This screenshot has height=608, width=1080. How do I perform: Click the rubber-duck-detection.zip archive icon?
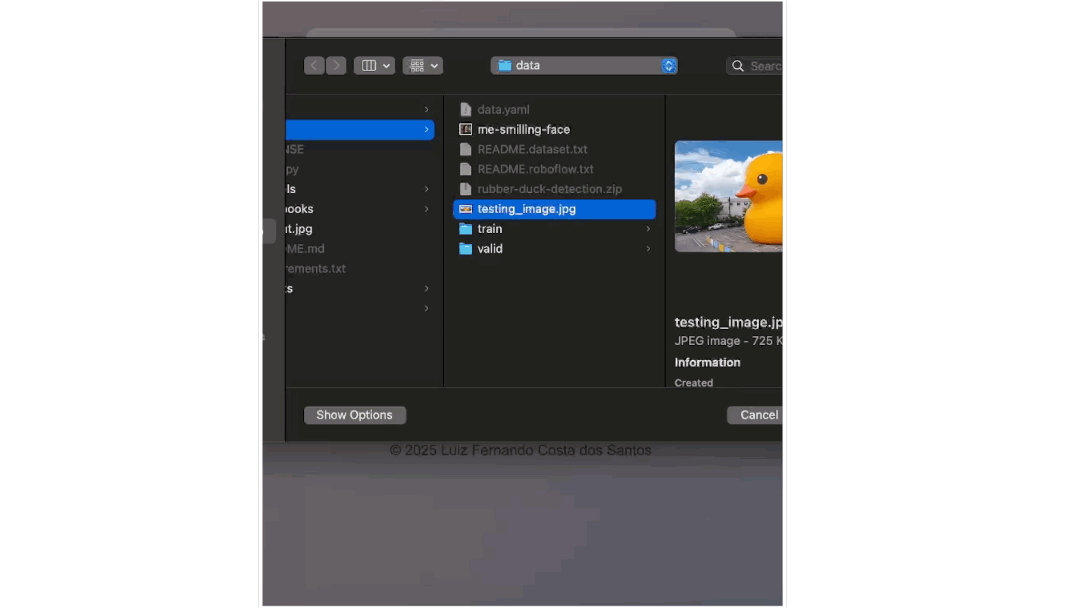(465, 189)
